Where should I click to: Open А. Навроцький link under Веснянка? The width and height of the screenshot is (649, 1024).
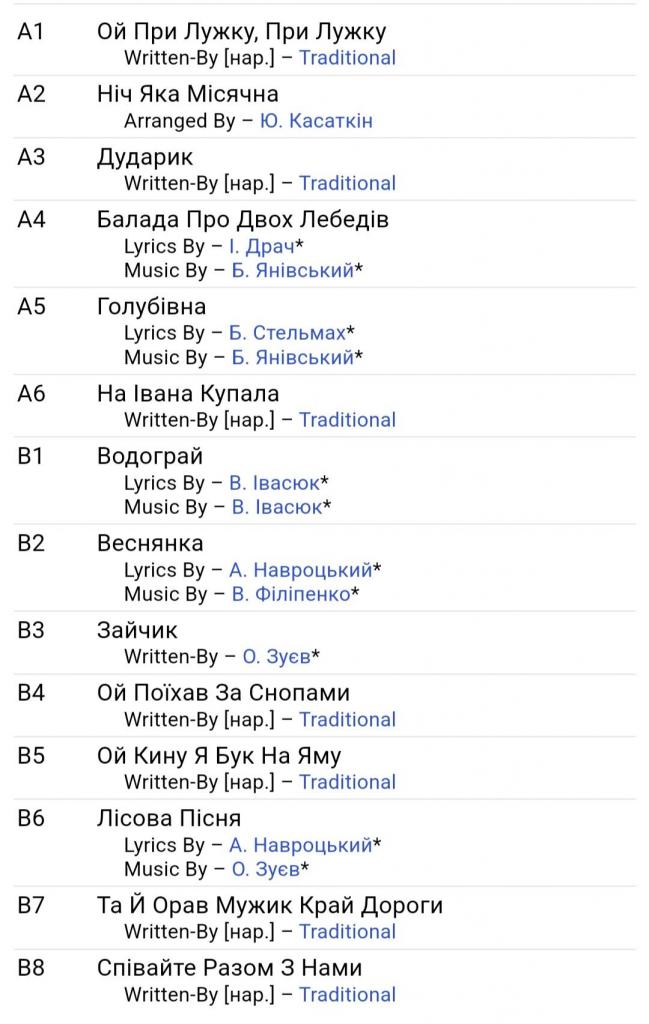pos(300,570)
